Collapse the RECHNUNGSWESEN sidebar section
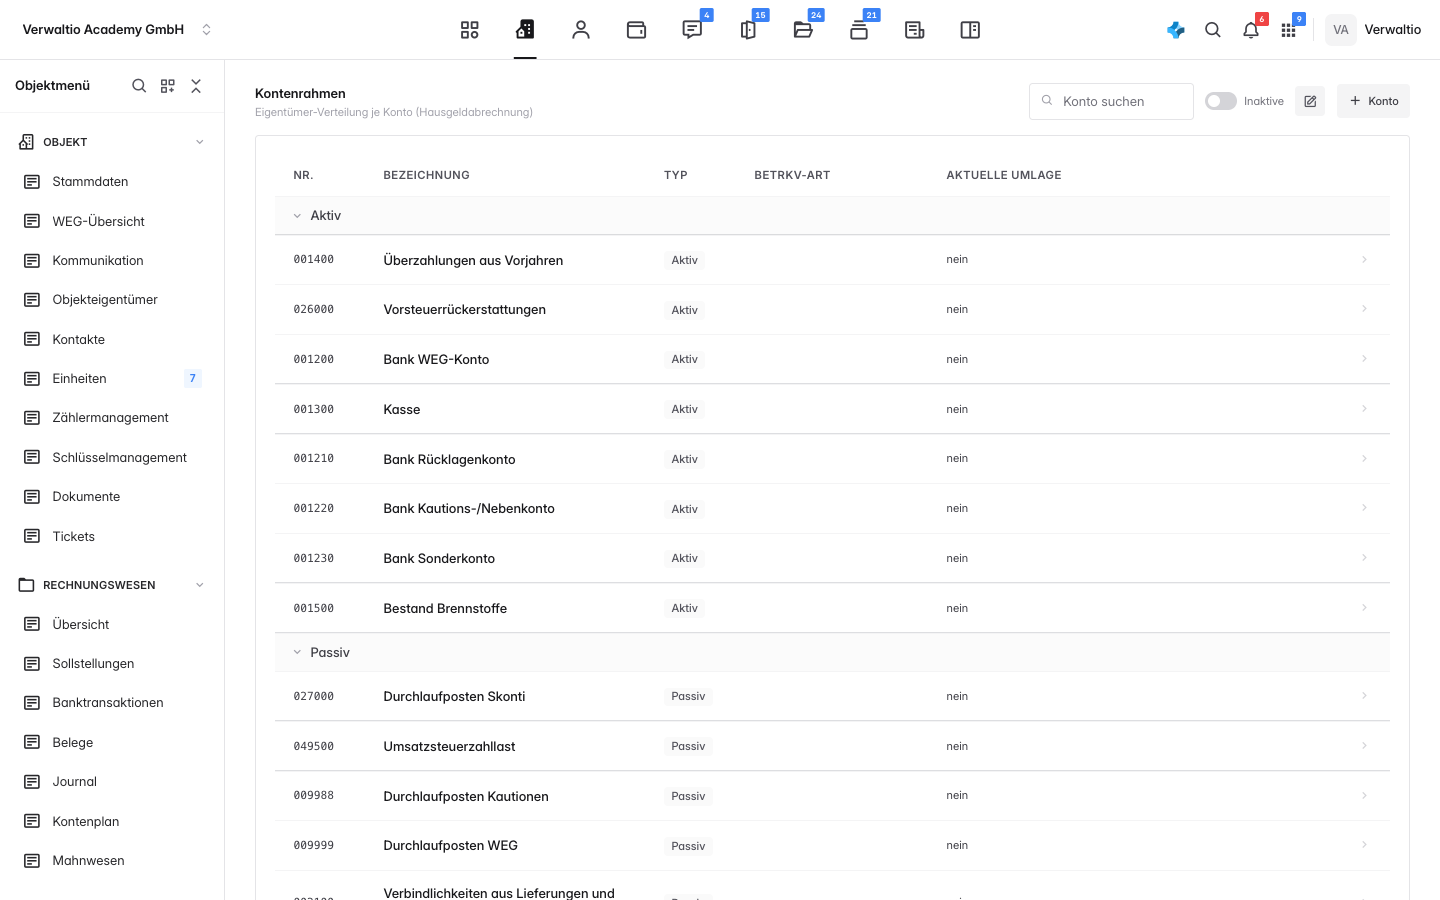Image resolution: width=1440 pixels, height=900 pixels. click(199, 585)
